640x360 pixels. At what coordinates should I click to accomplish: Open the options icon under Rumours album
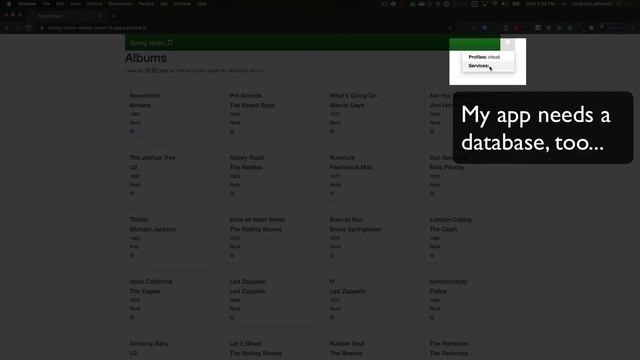pyautogui.click(x=332, y=193)
